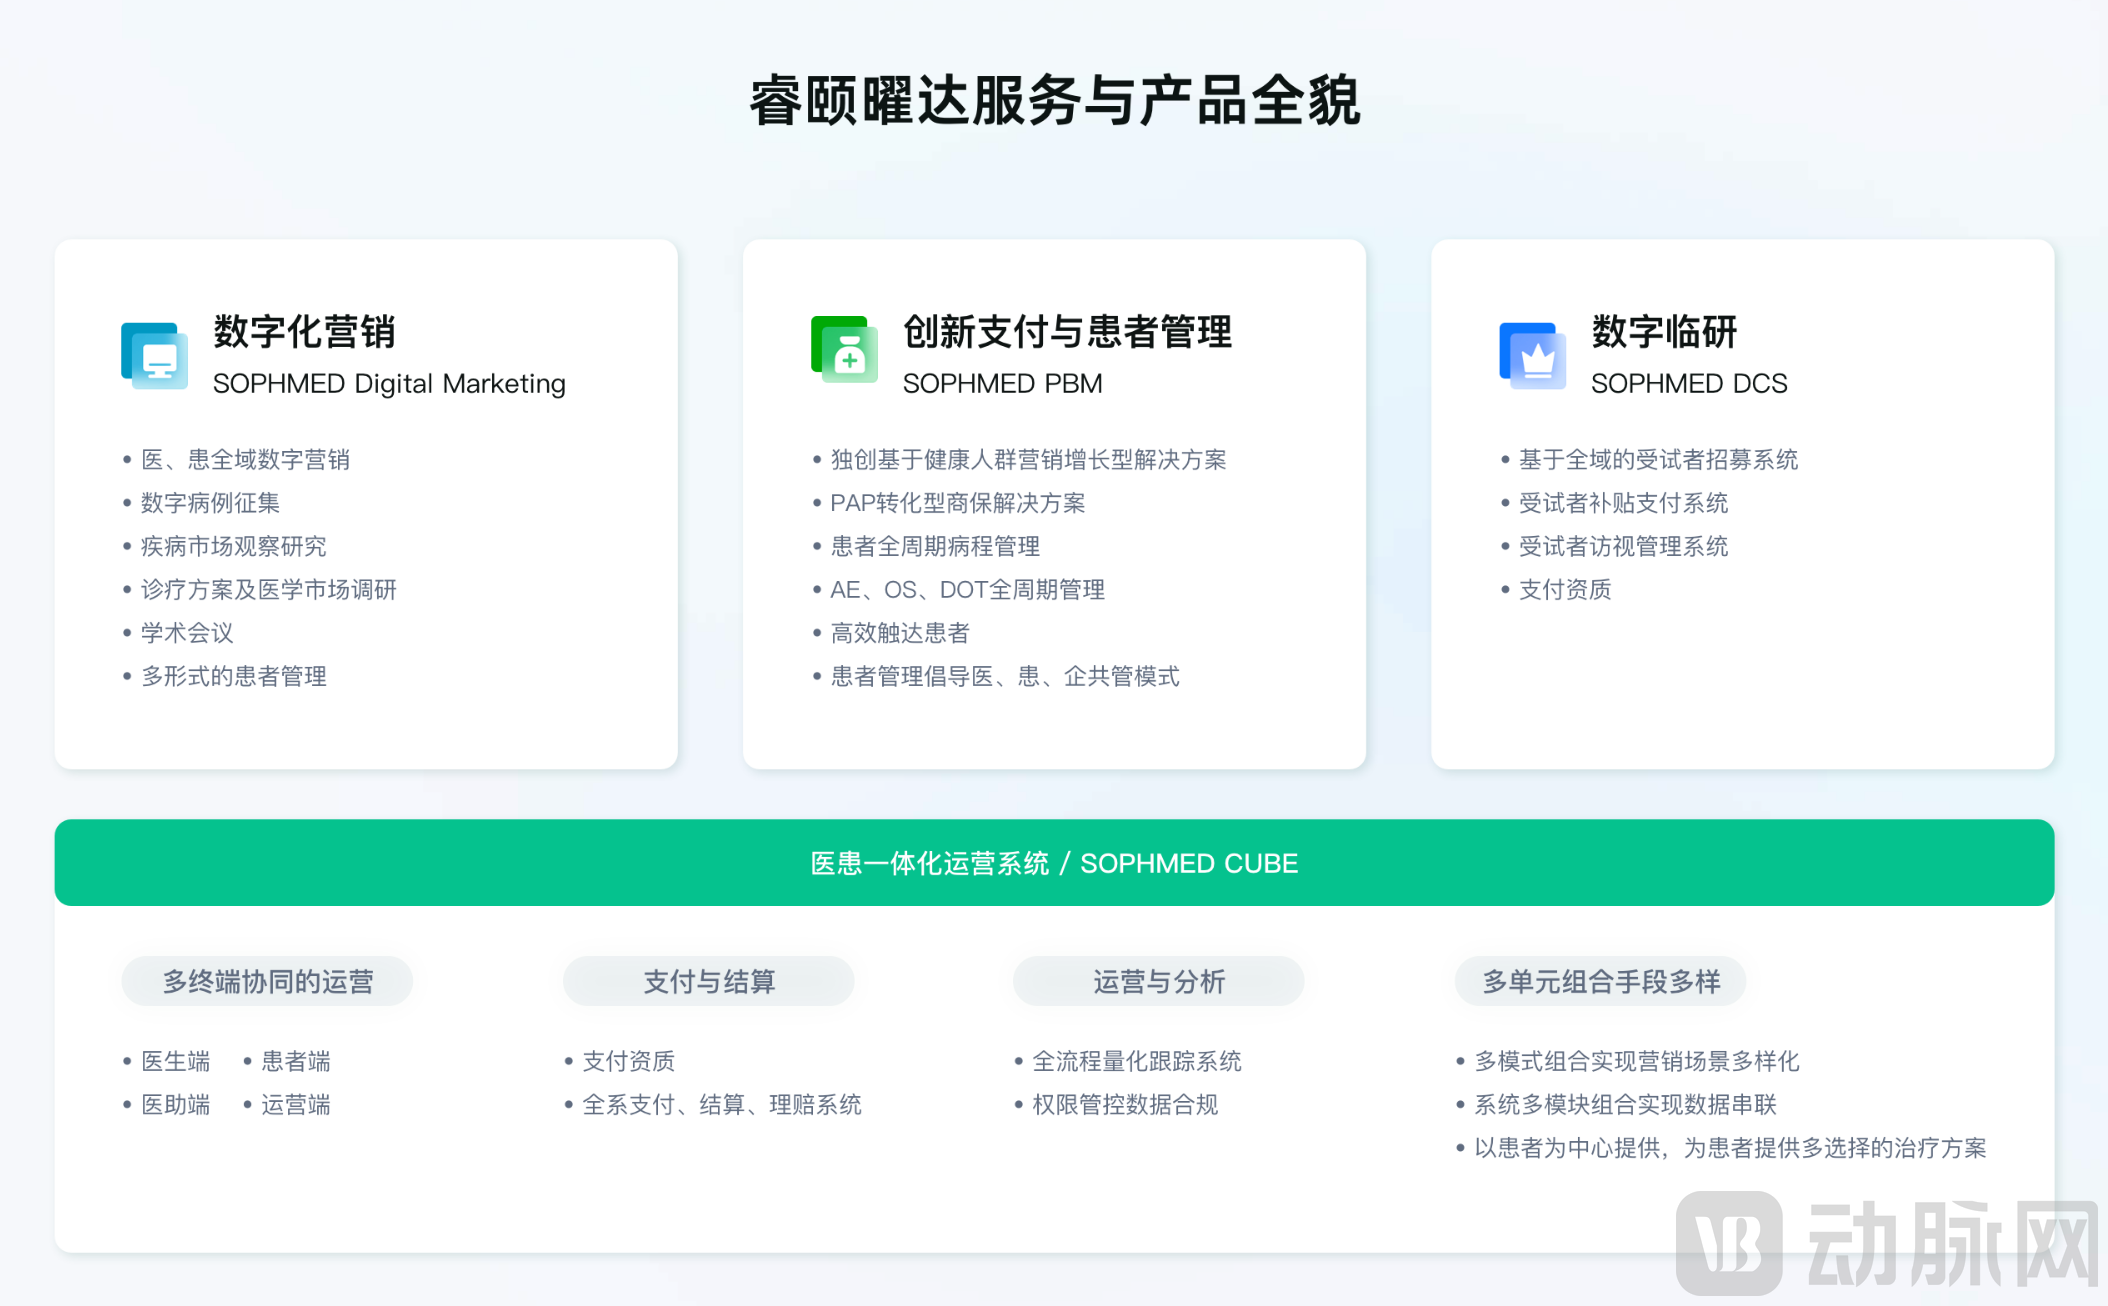This screenshot has width=2108, height=1306.
Task: Click 支付资质 in the 数字临研 card
Action: tap(1565, 590)
